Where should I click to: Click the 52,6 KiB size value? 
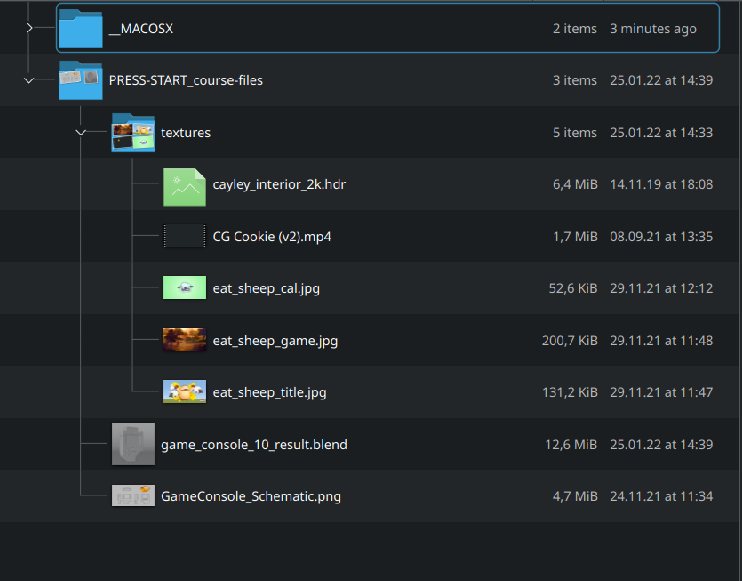(x=573, y=289)
